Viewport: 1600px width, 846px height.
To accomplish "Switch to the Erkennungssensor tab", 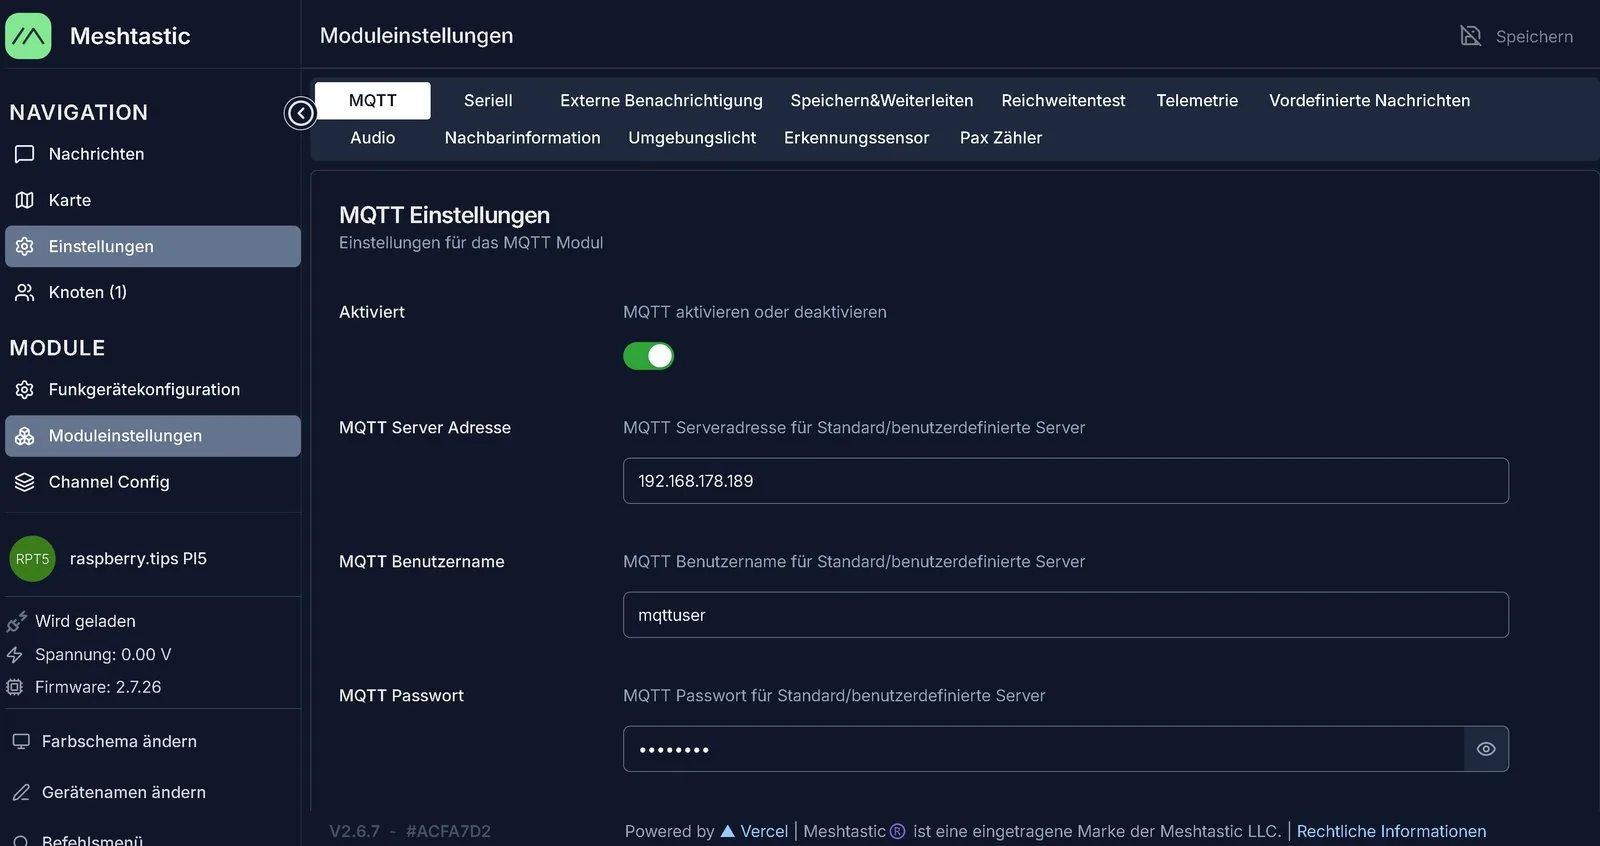I will click(857, 138).
